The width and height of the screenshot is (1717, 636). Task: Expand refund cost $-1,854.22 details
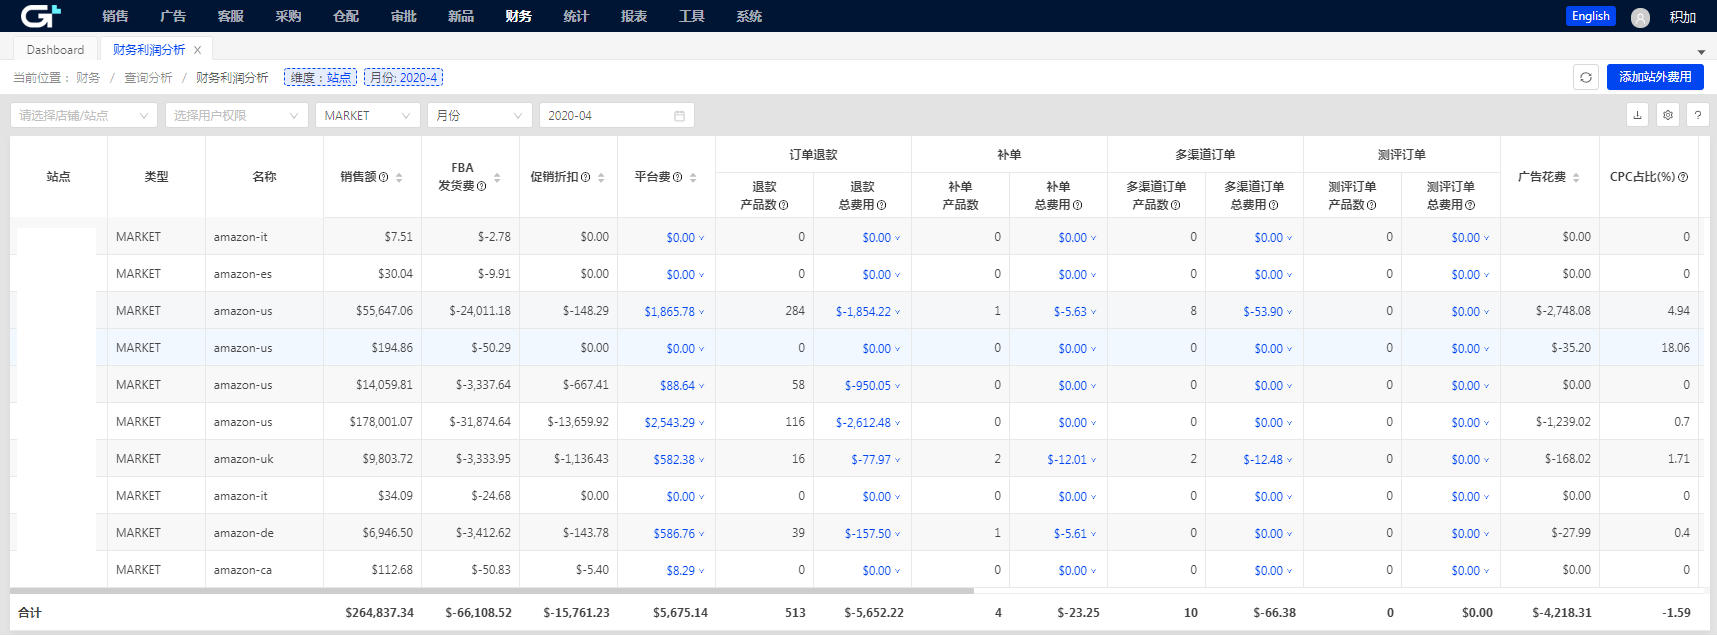pos(868,312)
